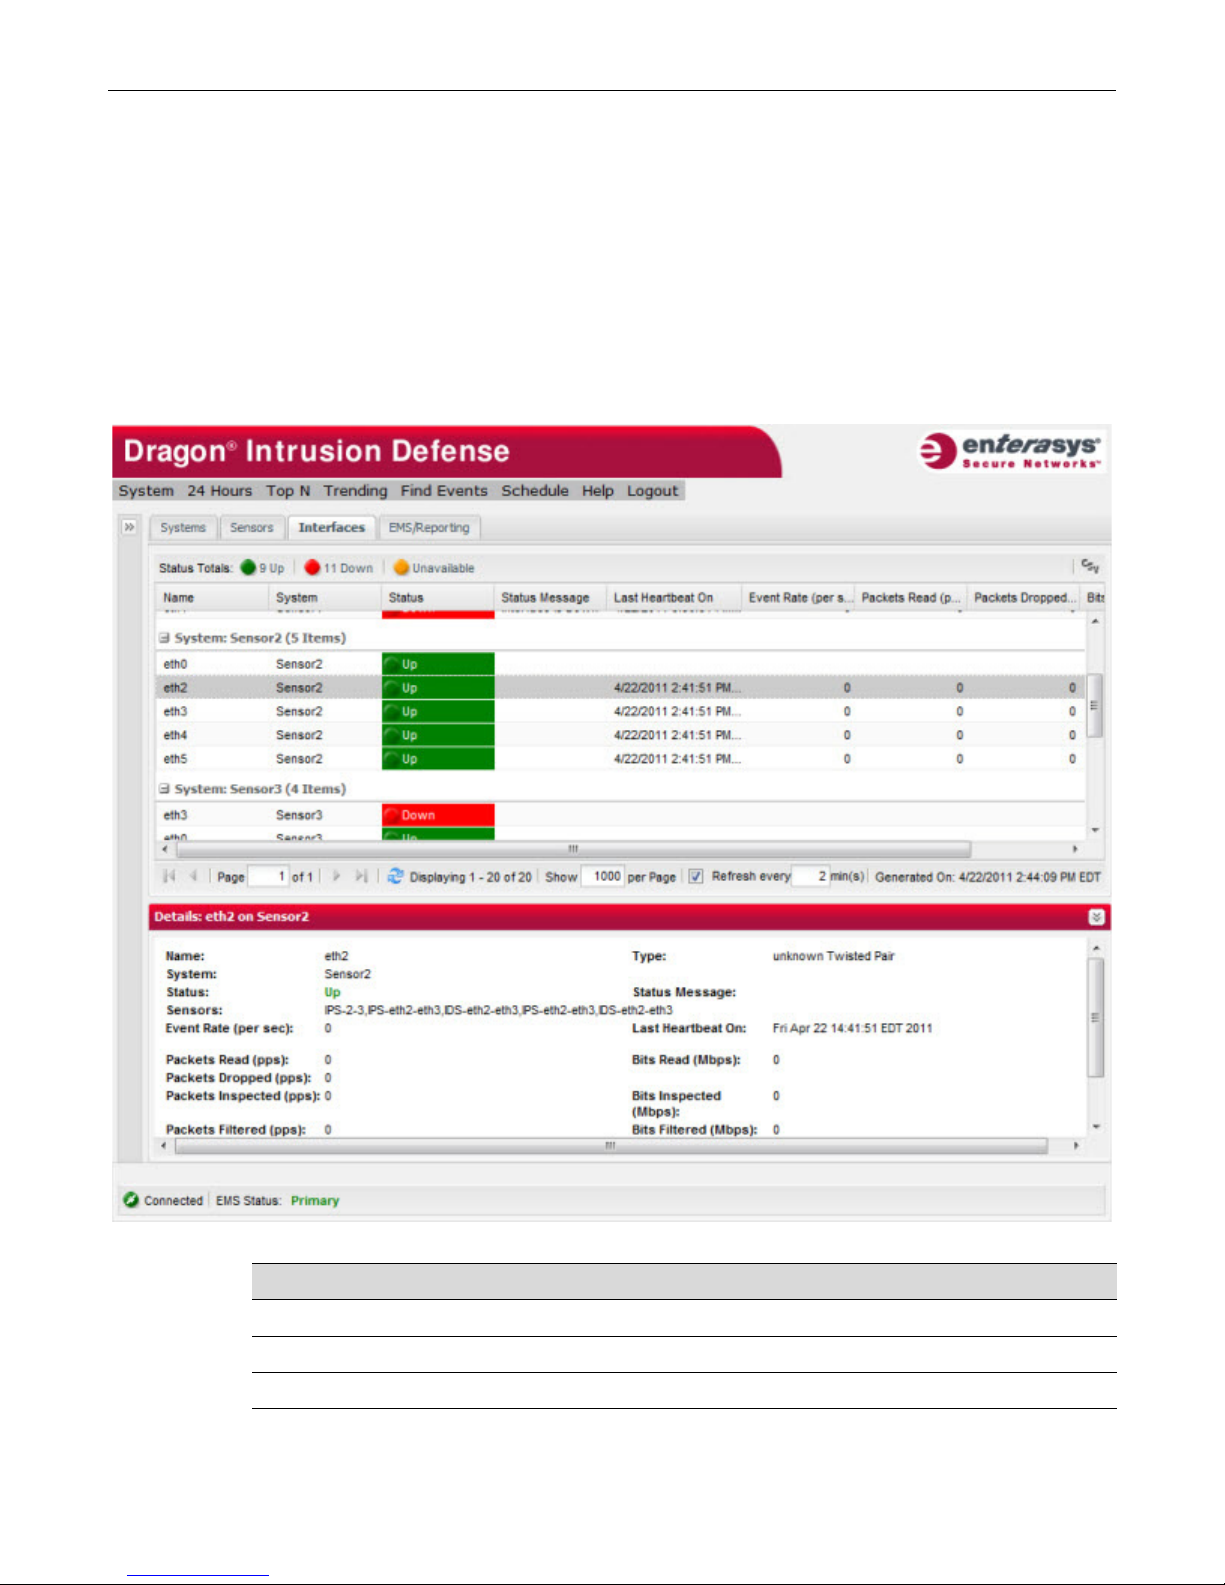
Task: Click the Up status cell for eth0
Action: click(x=438, y=664)
